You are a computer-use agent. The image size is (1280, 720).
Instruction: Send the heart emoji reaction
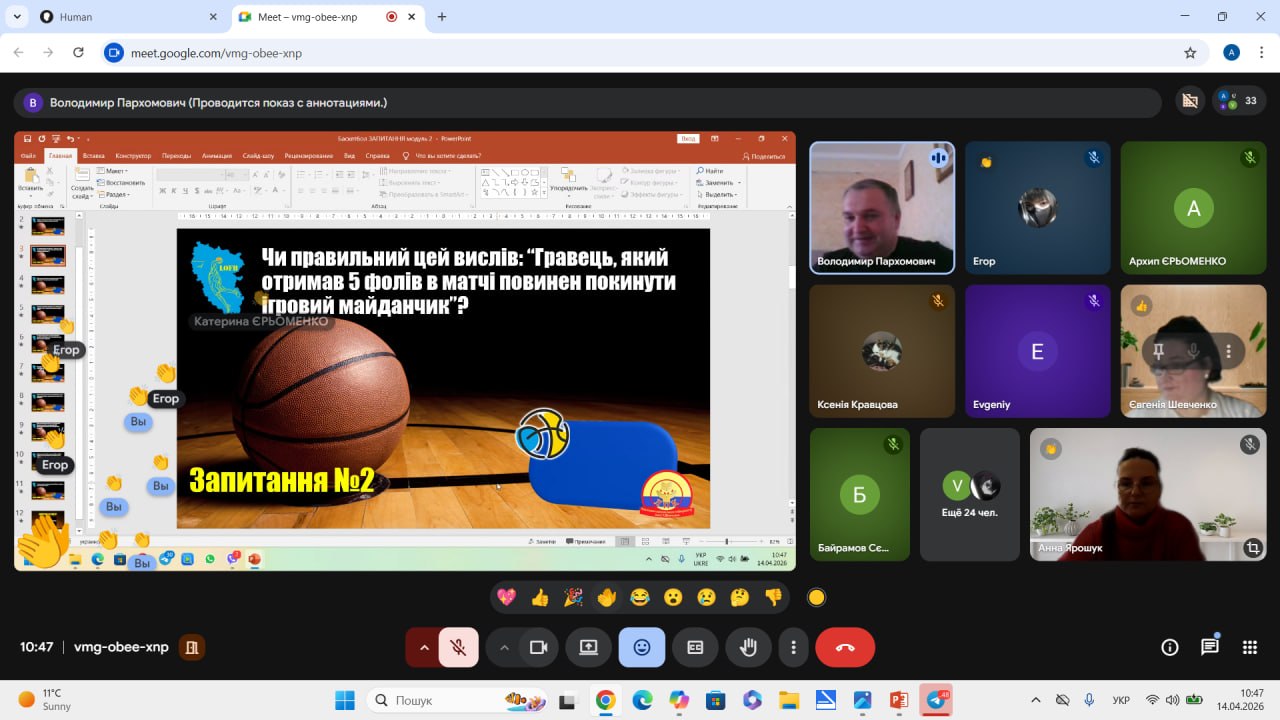(x=506, y=598)
